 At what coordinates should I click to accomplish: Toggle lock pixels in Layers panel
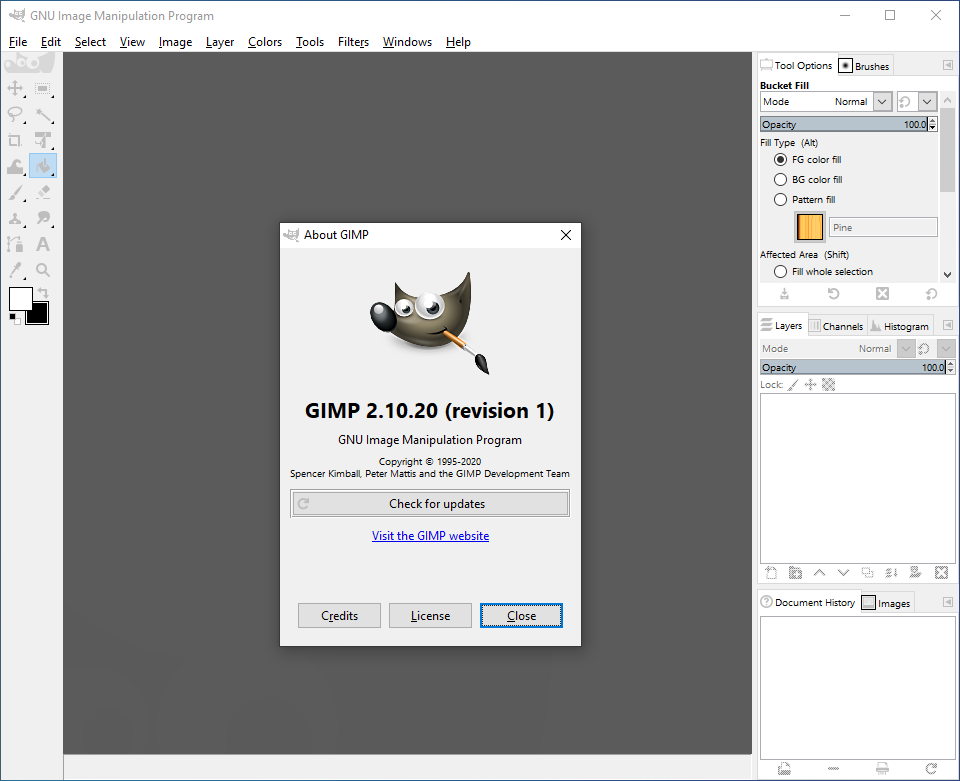[793, 385]
